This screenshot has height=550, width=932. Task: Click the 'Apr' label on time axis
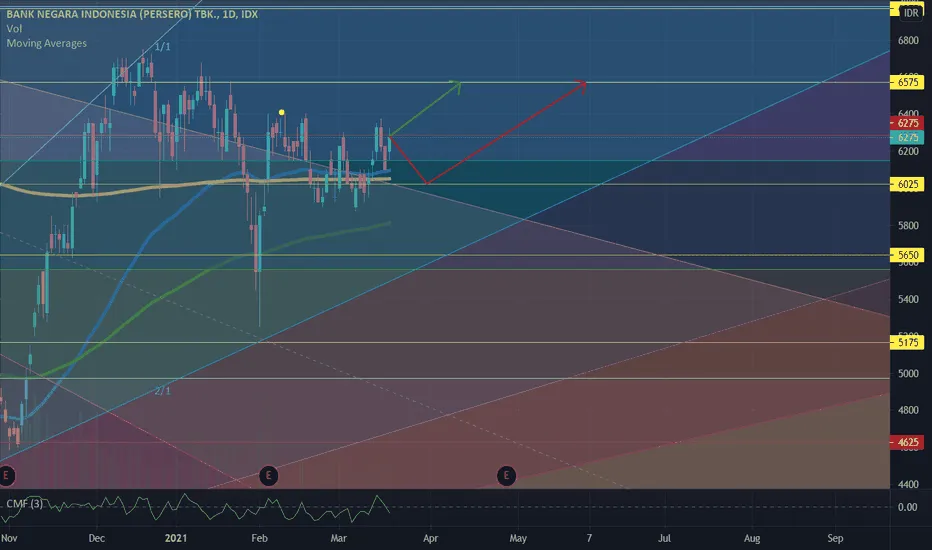tap(430, 537)
